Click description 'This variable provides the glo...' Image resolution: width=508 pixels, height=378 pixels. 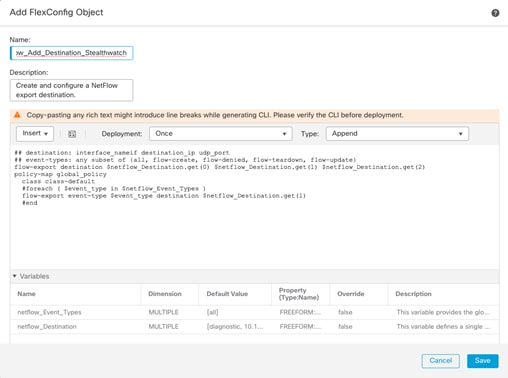pyautogui.click(x=443, y=312)
